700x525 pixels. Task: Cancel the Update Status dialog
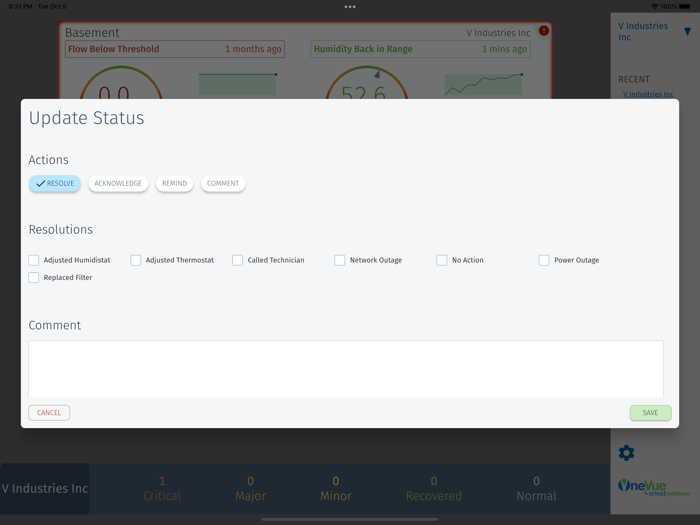49,413
